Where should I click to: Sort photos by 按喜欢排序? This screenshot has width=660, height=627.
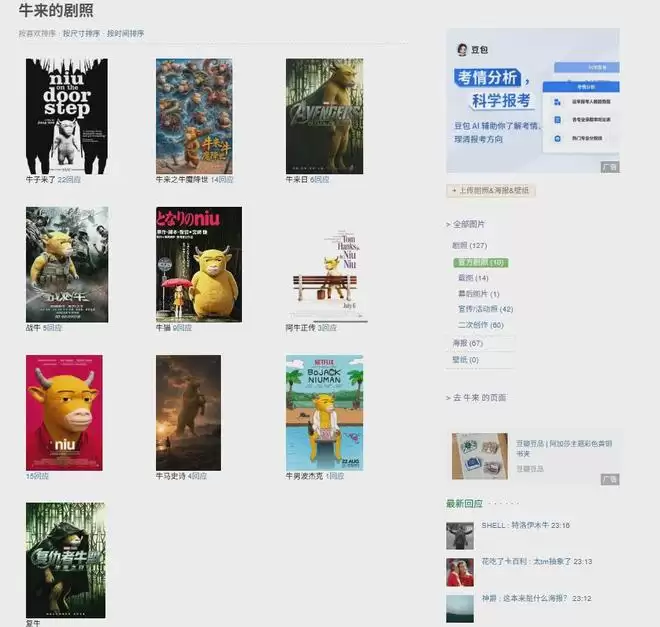click(x=37, y=33)
